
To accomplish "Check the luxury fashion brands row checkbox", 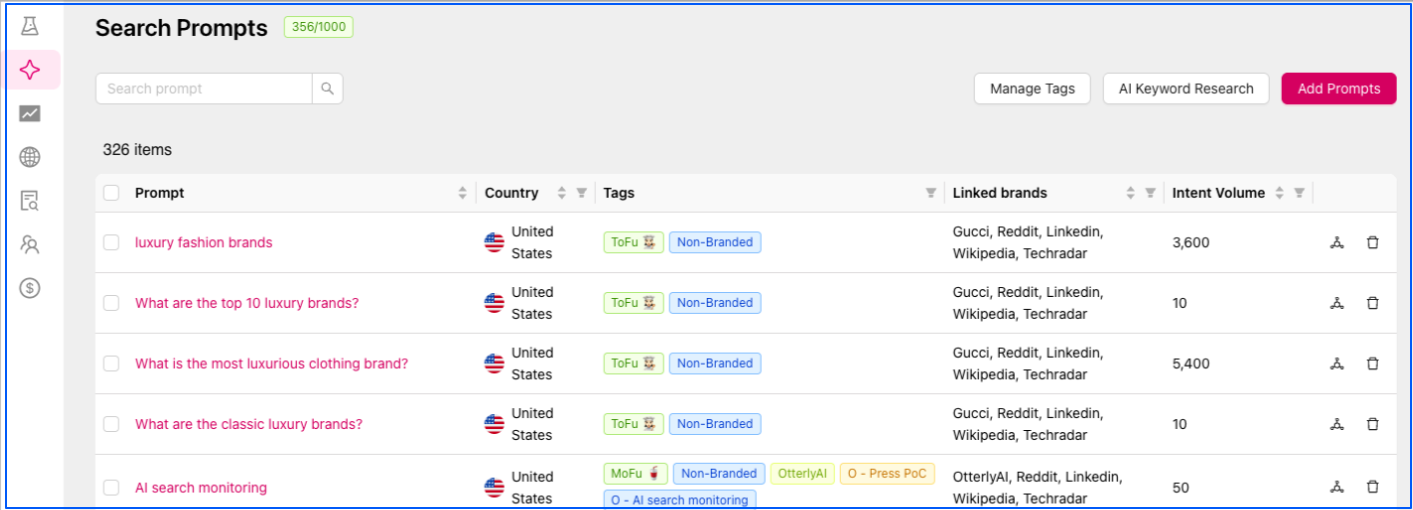I will coord(111,242).
